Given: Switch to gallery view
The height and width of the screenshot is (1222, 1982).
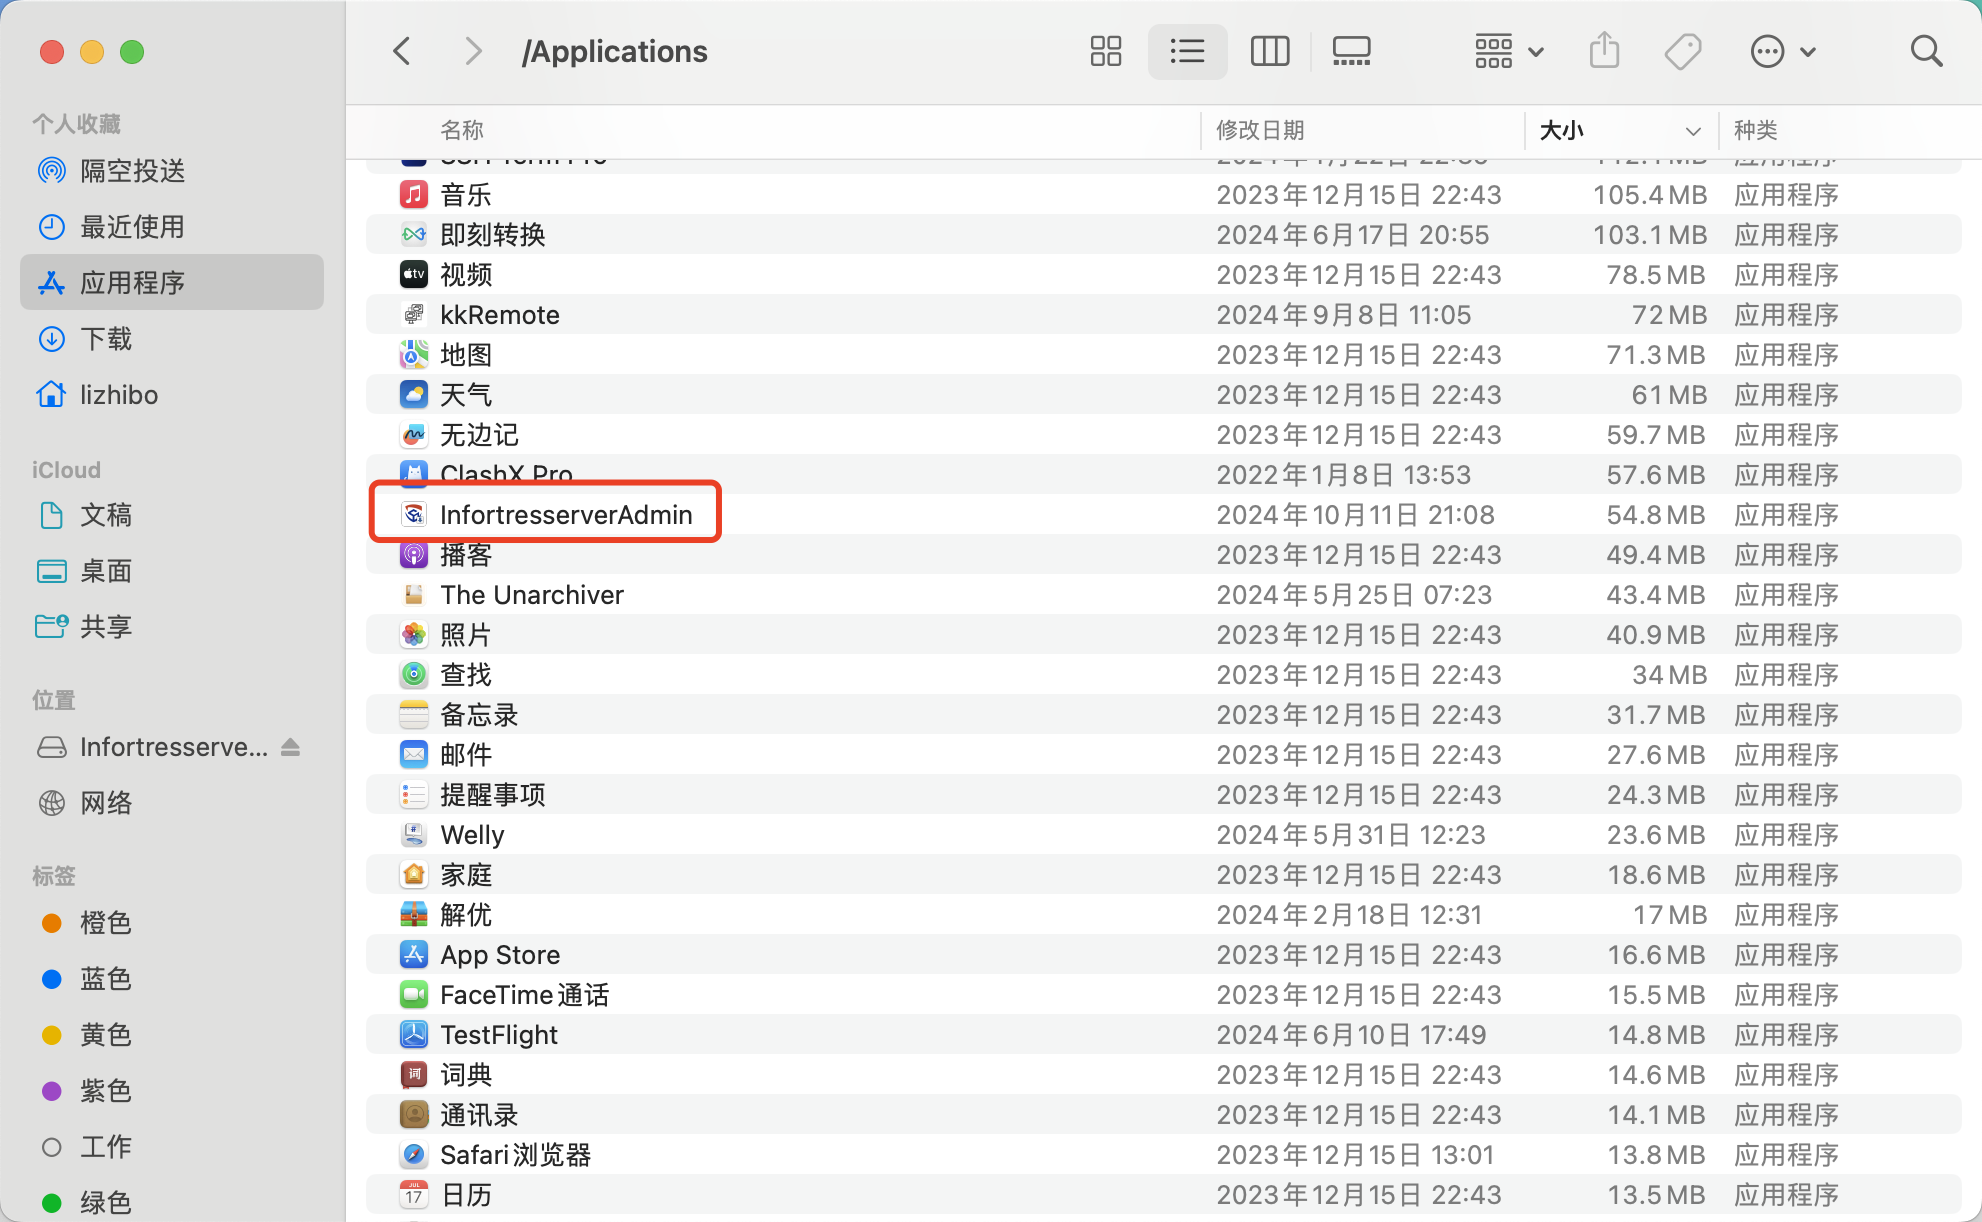Looking at the screenshot, I should 1351,51.
